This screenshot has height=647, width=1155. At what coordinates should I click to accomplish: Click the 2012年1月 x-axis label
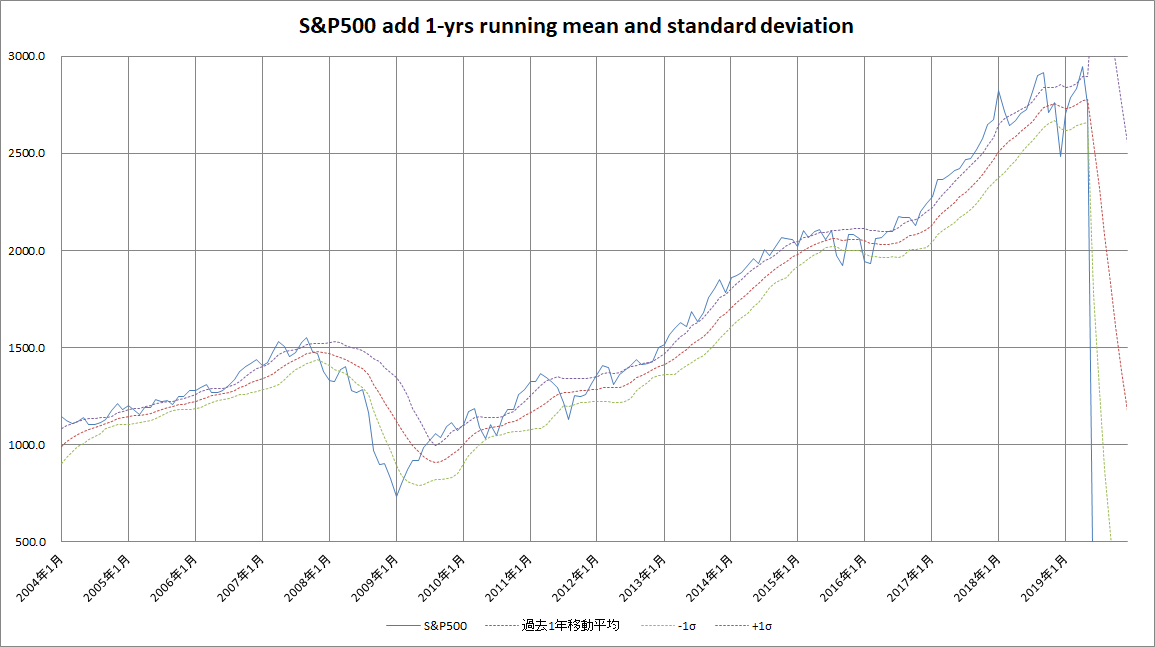[x=577, y=578]
